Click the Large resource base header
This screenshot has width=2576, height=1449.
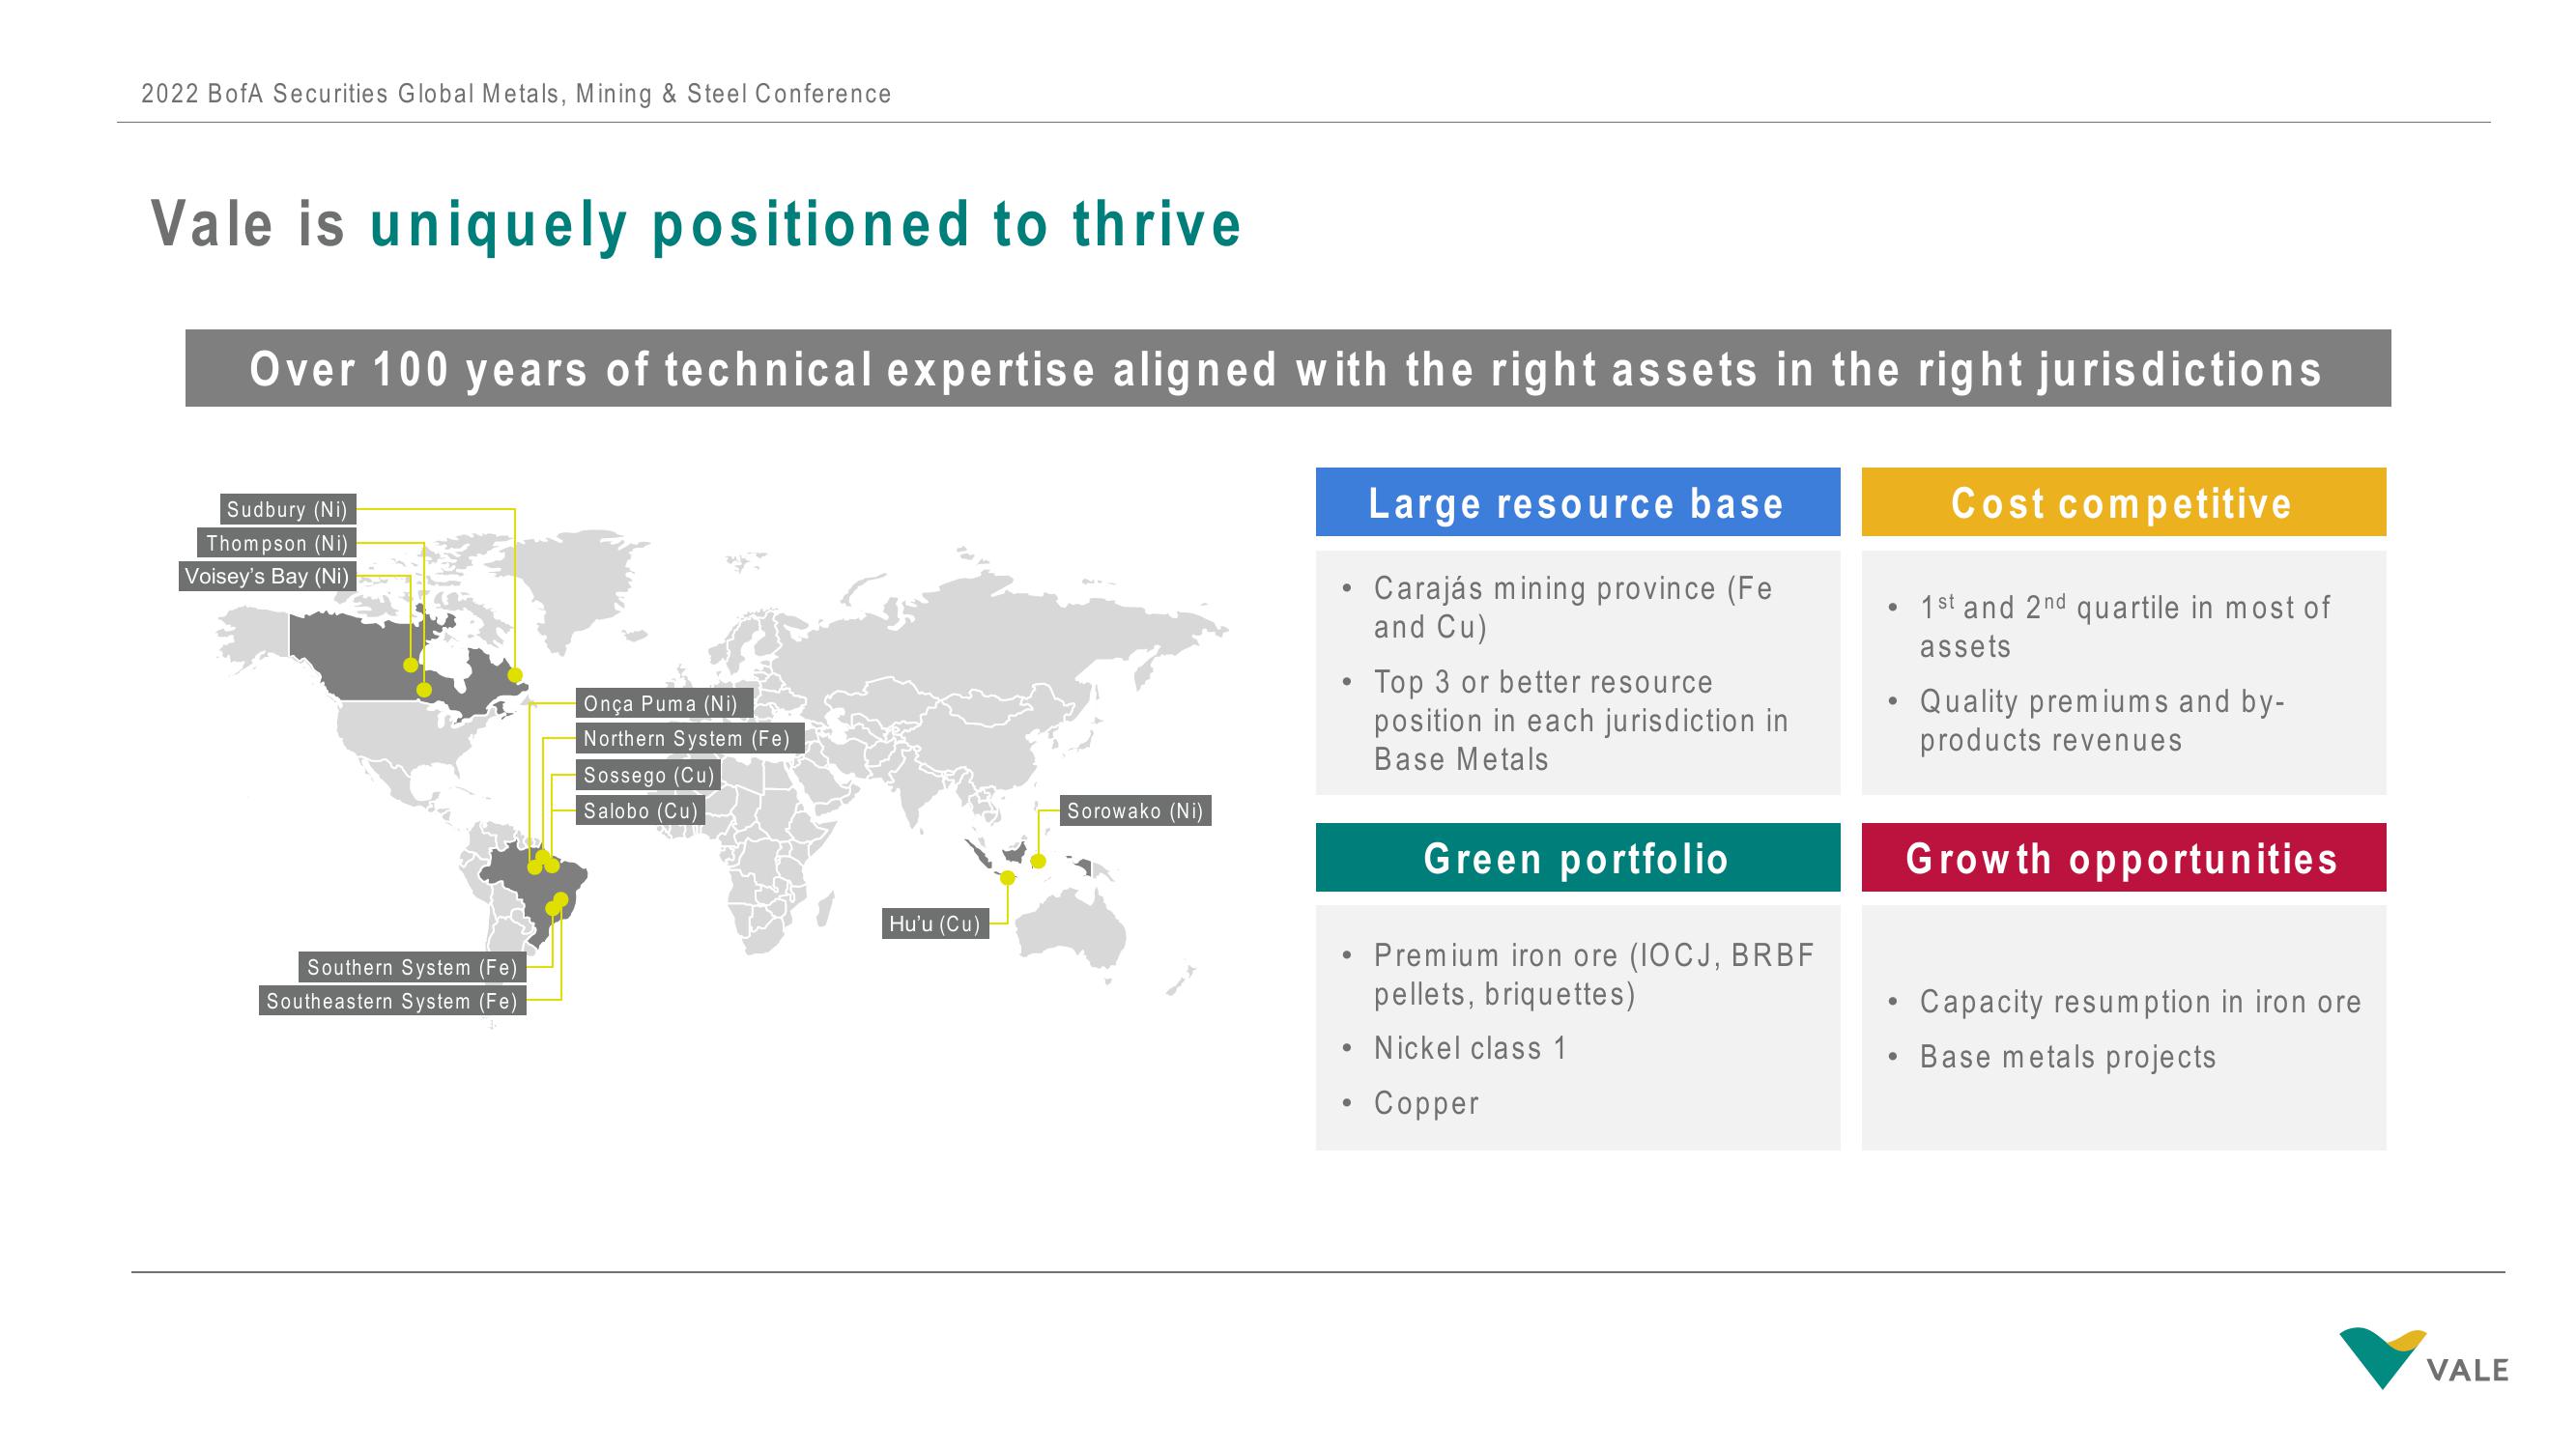click(x=1577, y=502)
